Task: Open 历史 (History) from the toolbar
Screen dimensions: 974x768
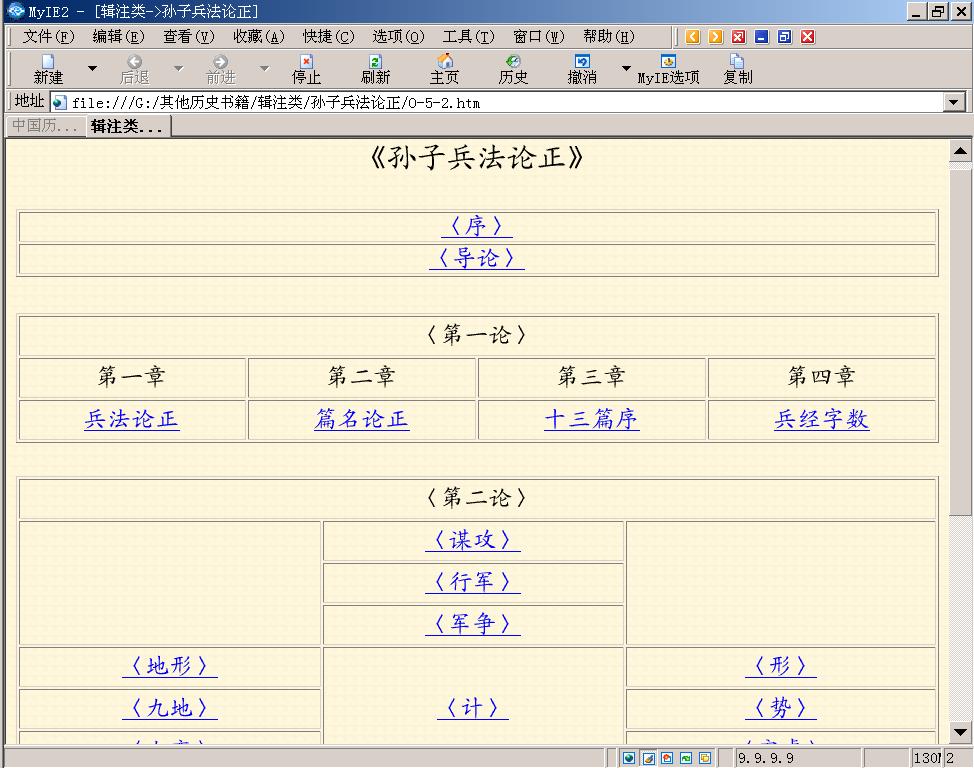Action: point(513,68)
